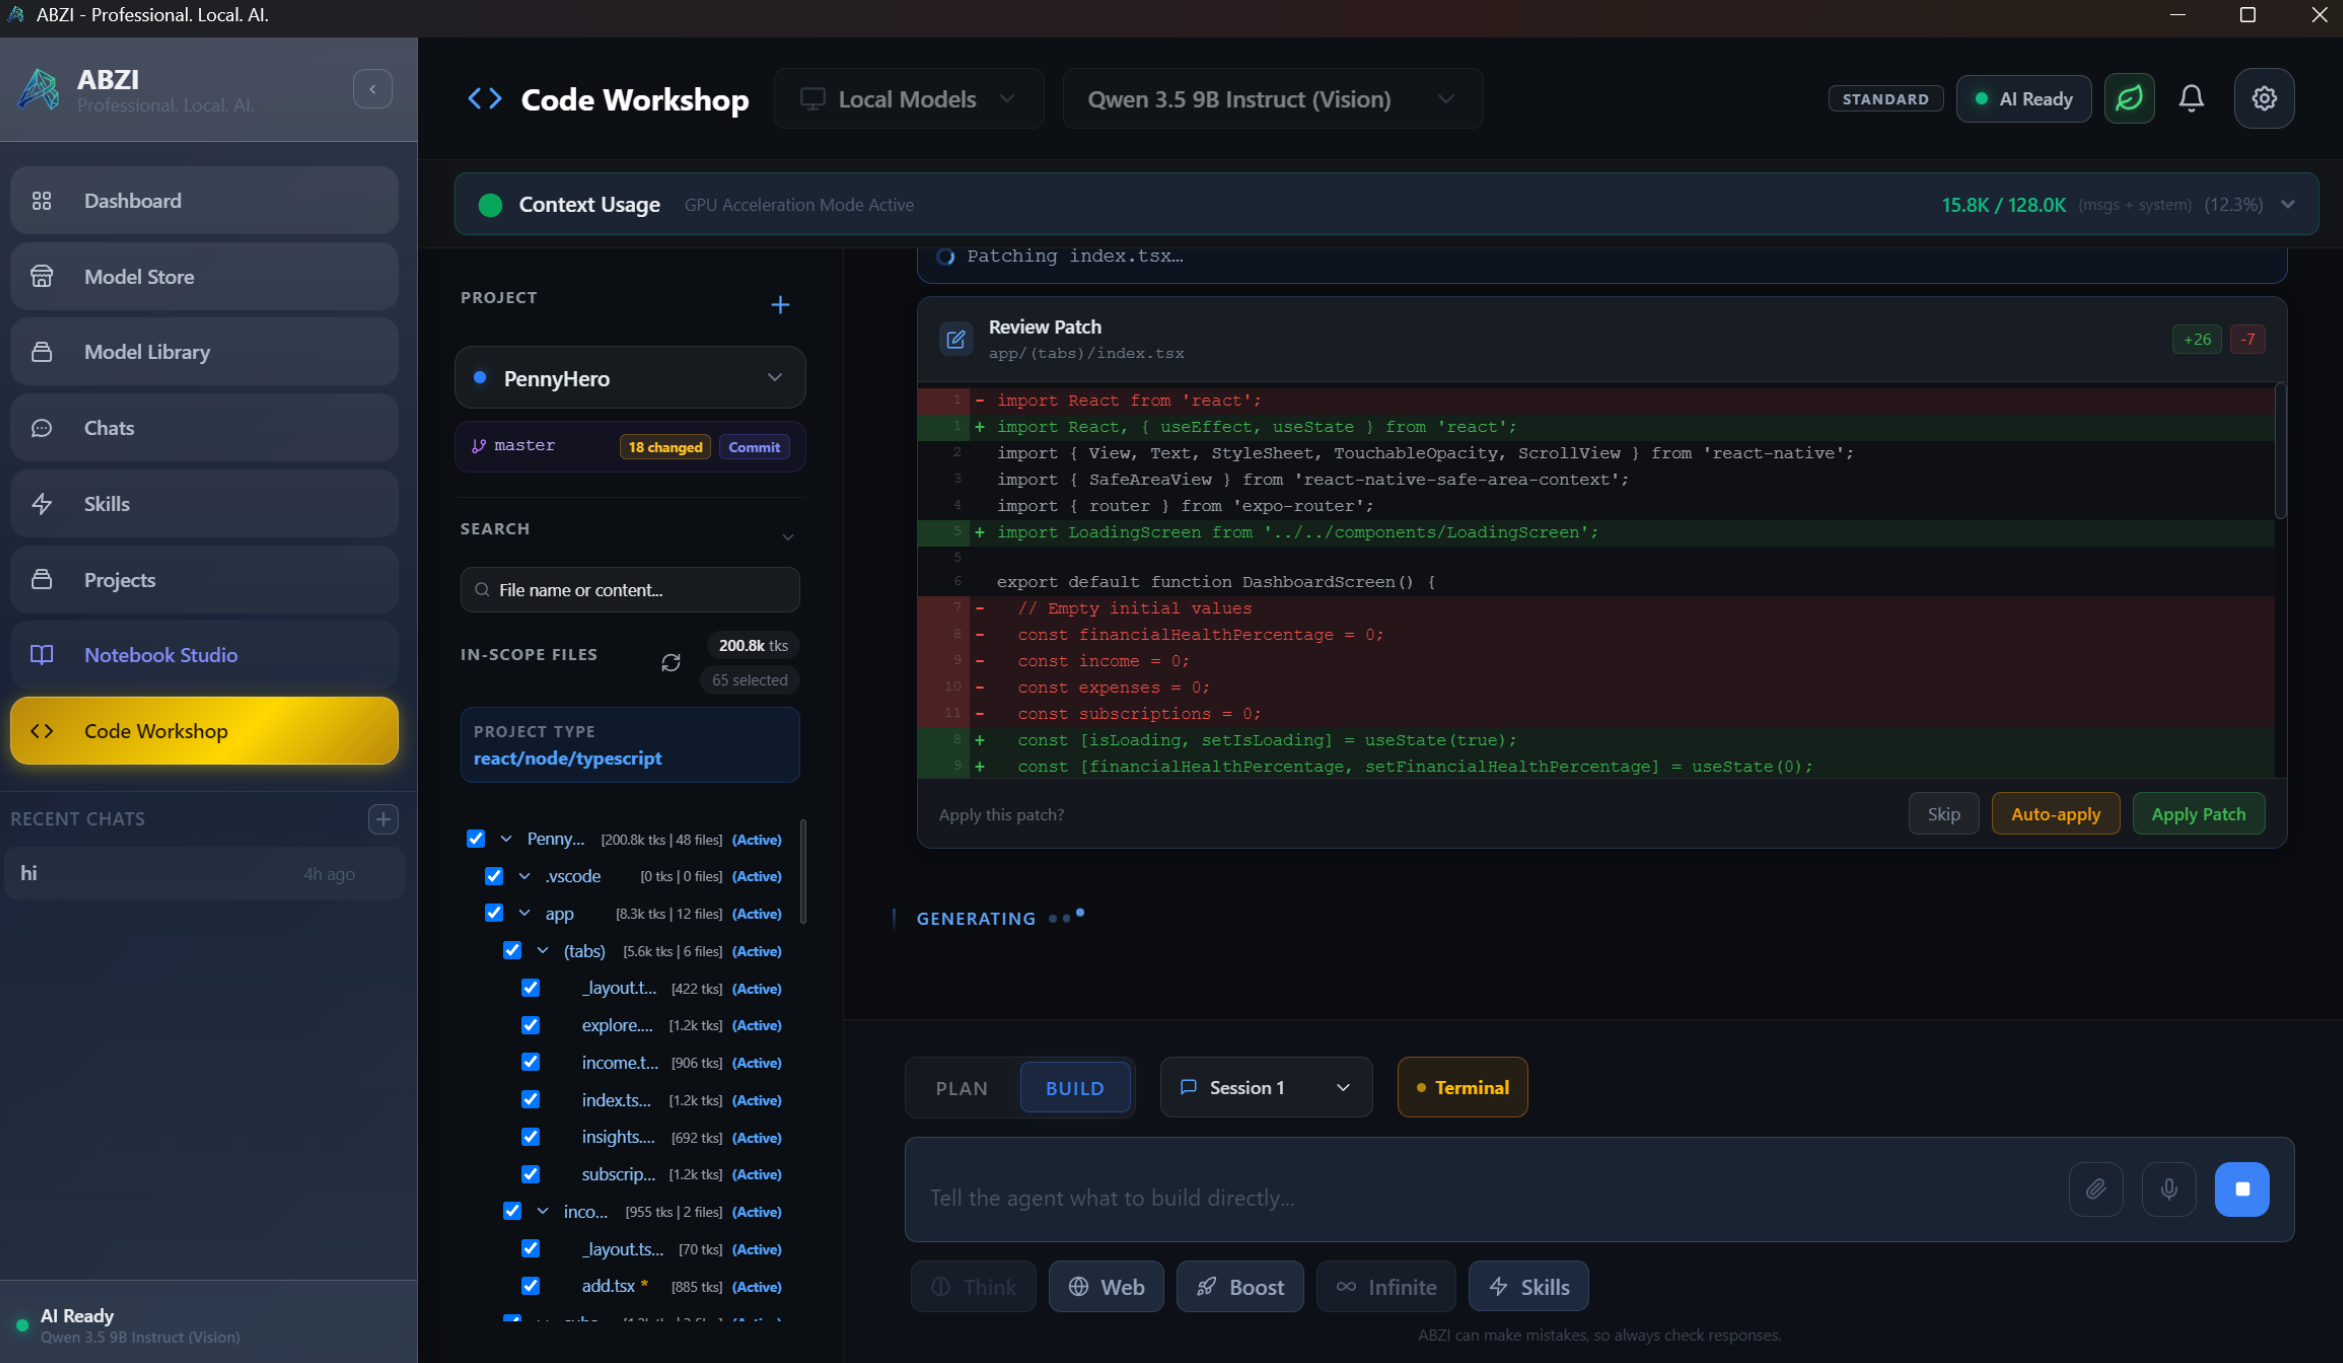The image size is (2343, 1363).
Task: Click the Chats speech bubble icon
Action: pos(42,428)
